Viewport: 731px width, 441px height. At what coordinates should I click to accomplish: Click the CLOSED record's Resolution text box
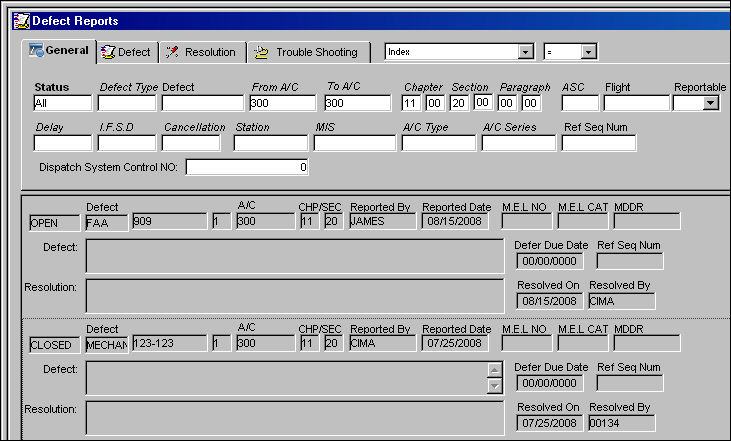pos(295,418)
